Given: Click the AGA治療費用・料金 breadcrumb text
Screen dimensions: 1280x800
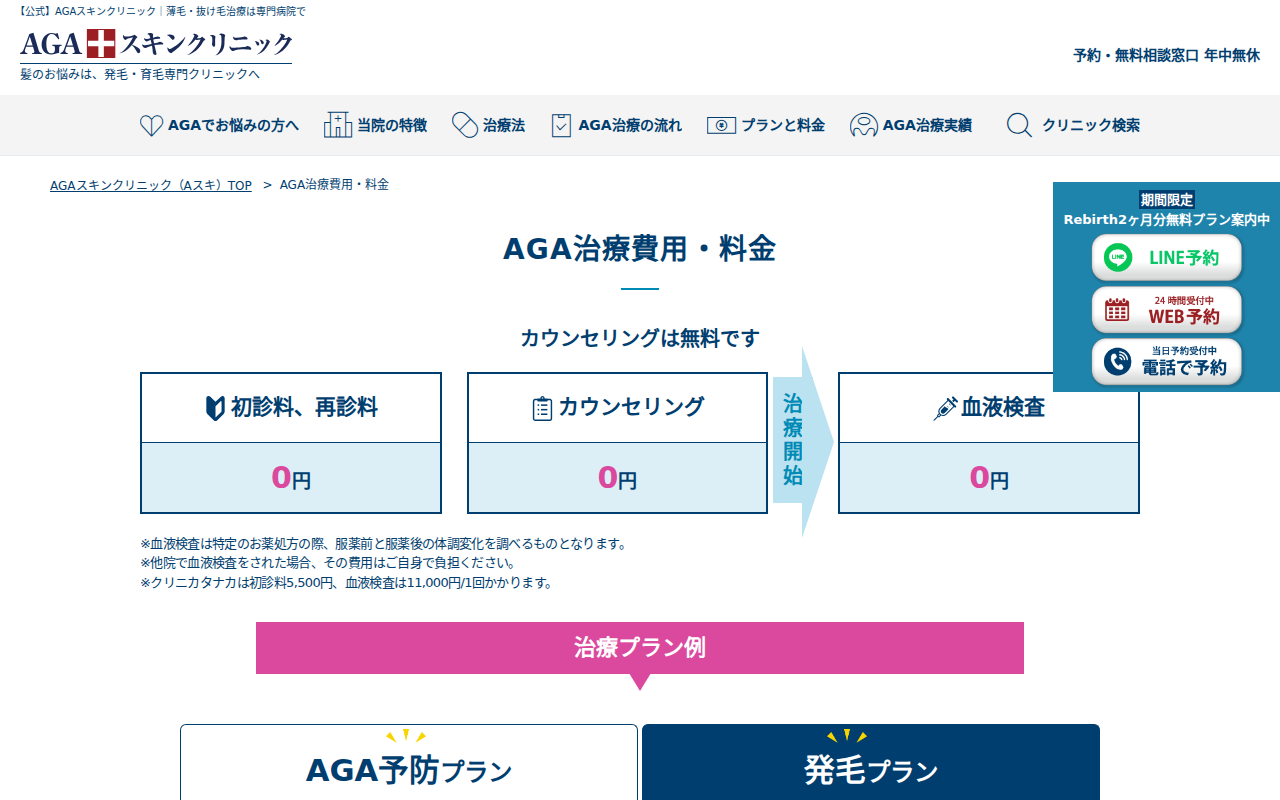Looking at the screenshot, I should [334, 184].
